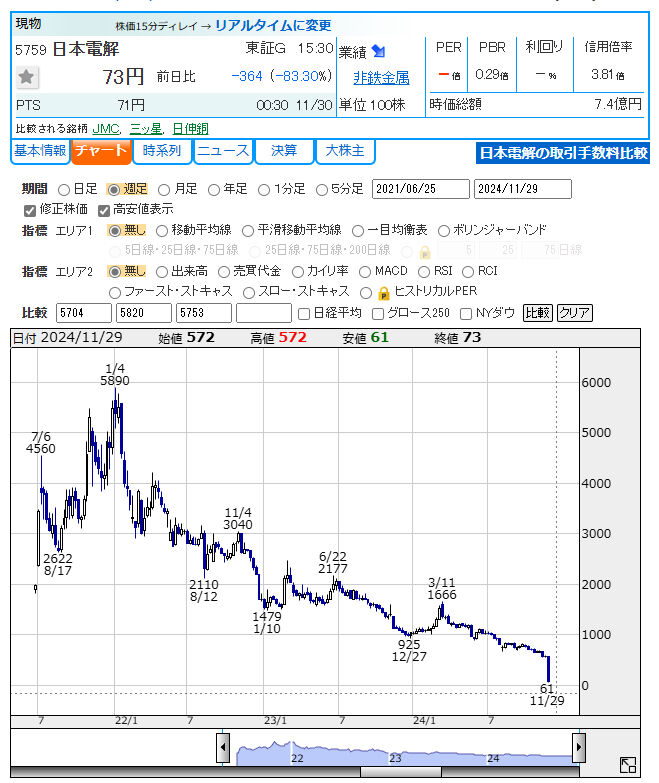Click comparison code field 5820
Viewport: 659px width, 783px height.
[143, 313]
